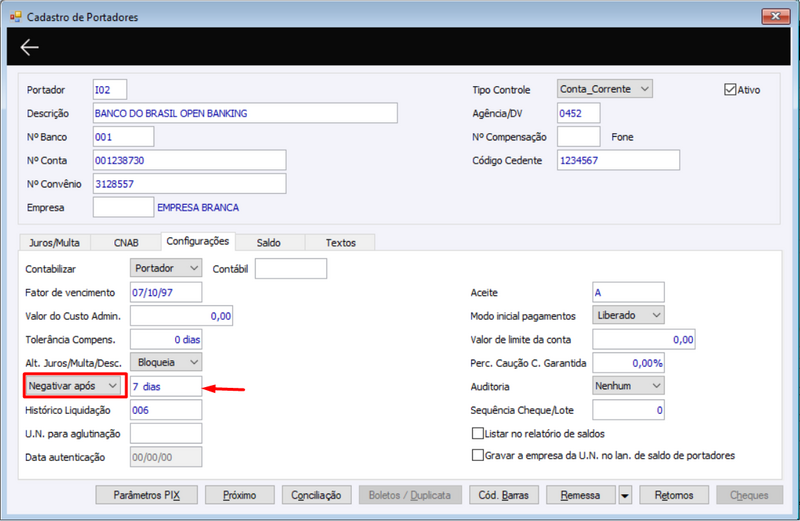Open the Auditoria Nenhum dropdown
800x521 pixels.
point(628,386)
